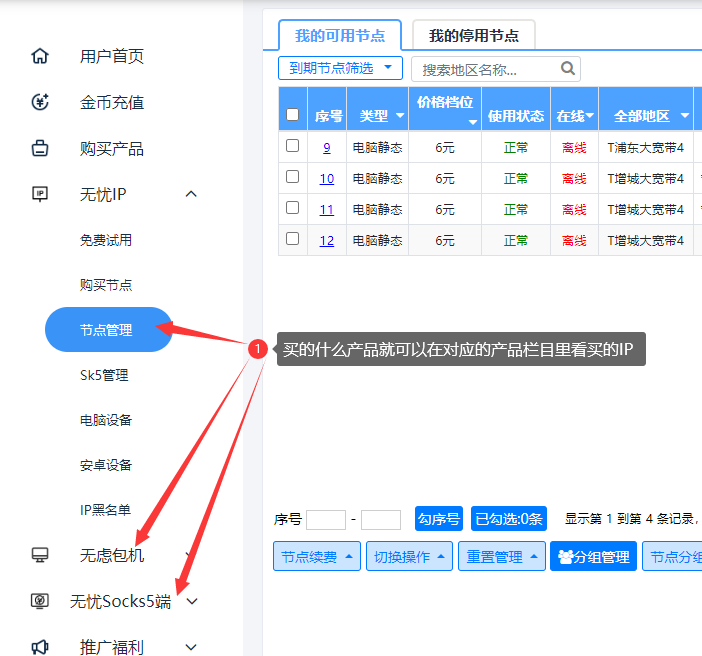Screen dimensions: 702x656
Task: Click the computer icon beside 无虑包机
Action: (x=40, y=555)
